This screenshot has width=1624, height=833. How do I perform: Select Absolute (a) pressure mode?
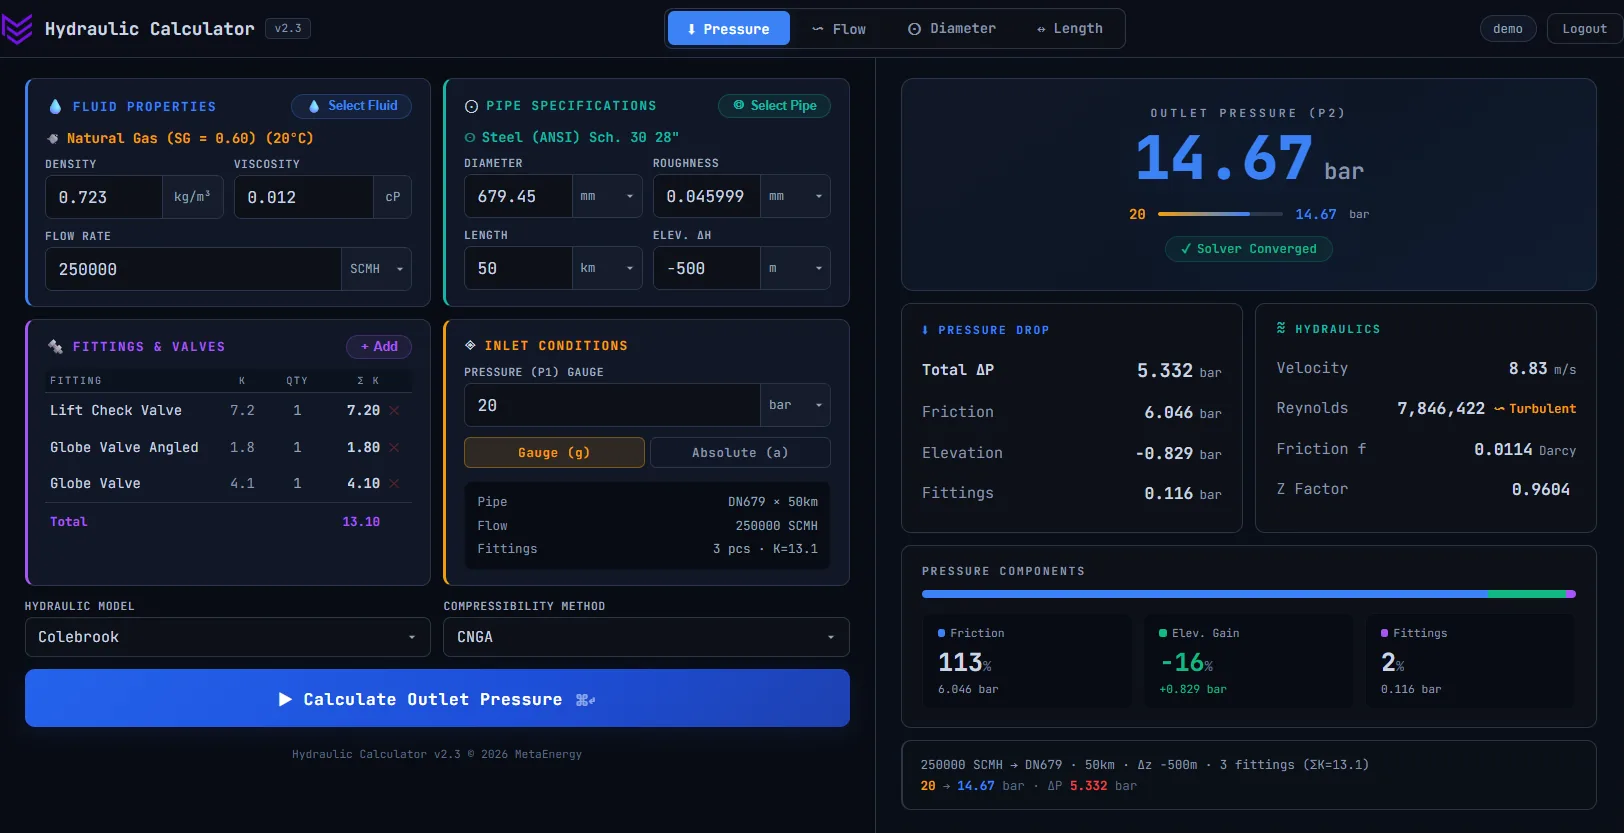pyautogui.click(x=740, y=453)
